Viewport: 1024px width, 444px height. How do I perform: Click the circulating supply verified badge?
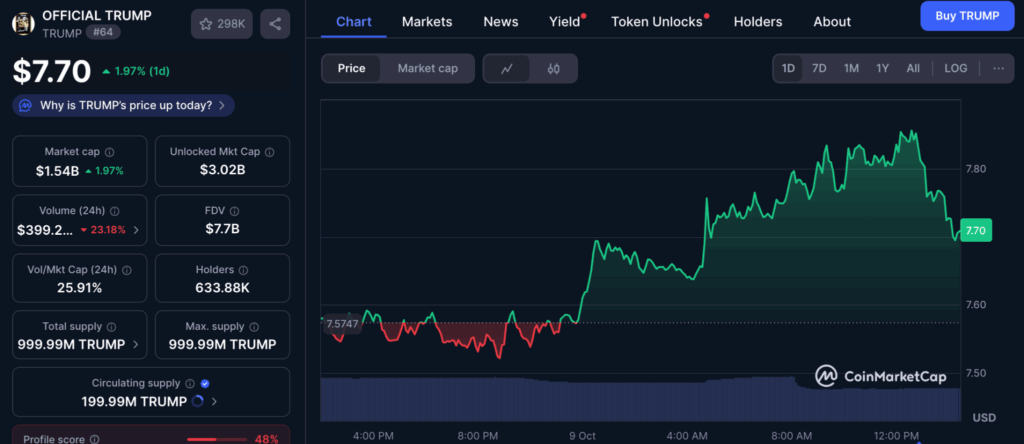tap(205, 383)
